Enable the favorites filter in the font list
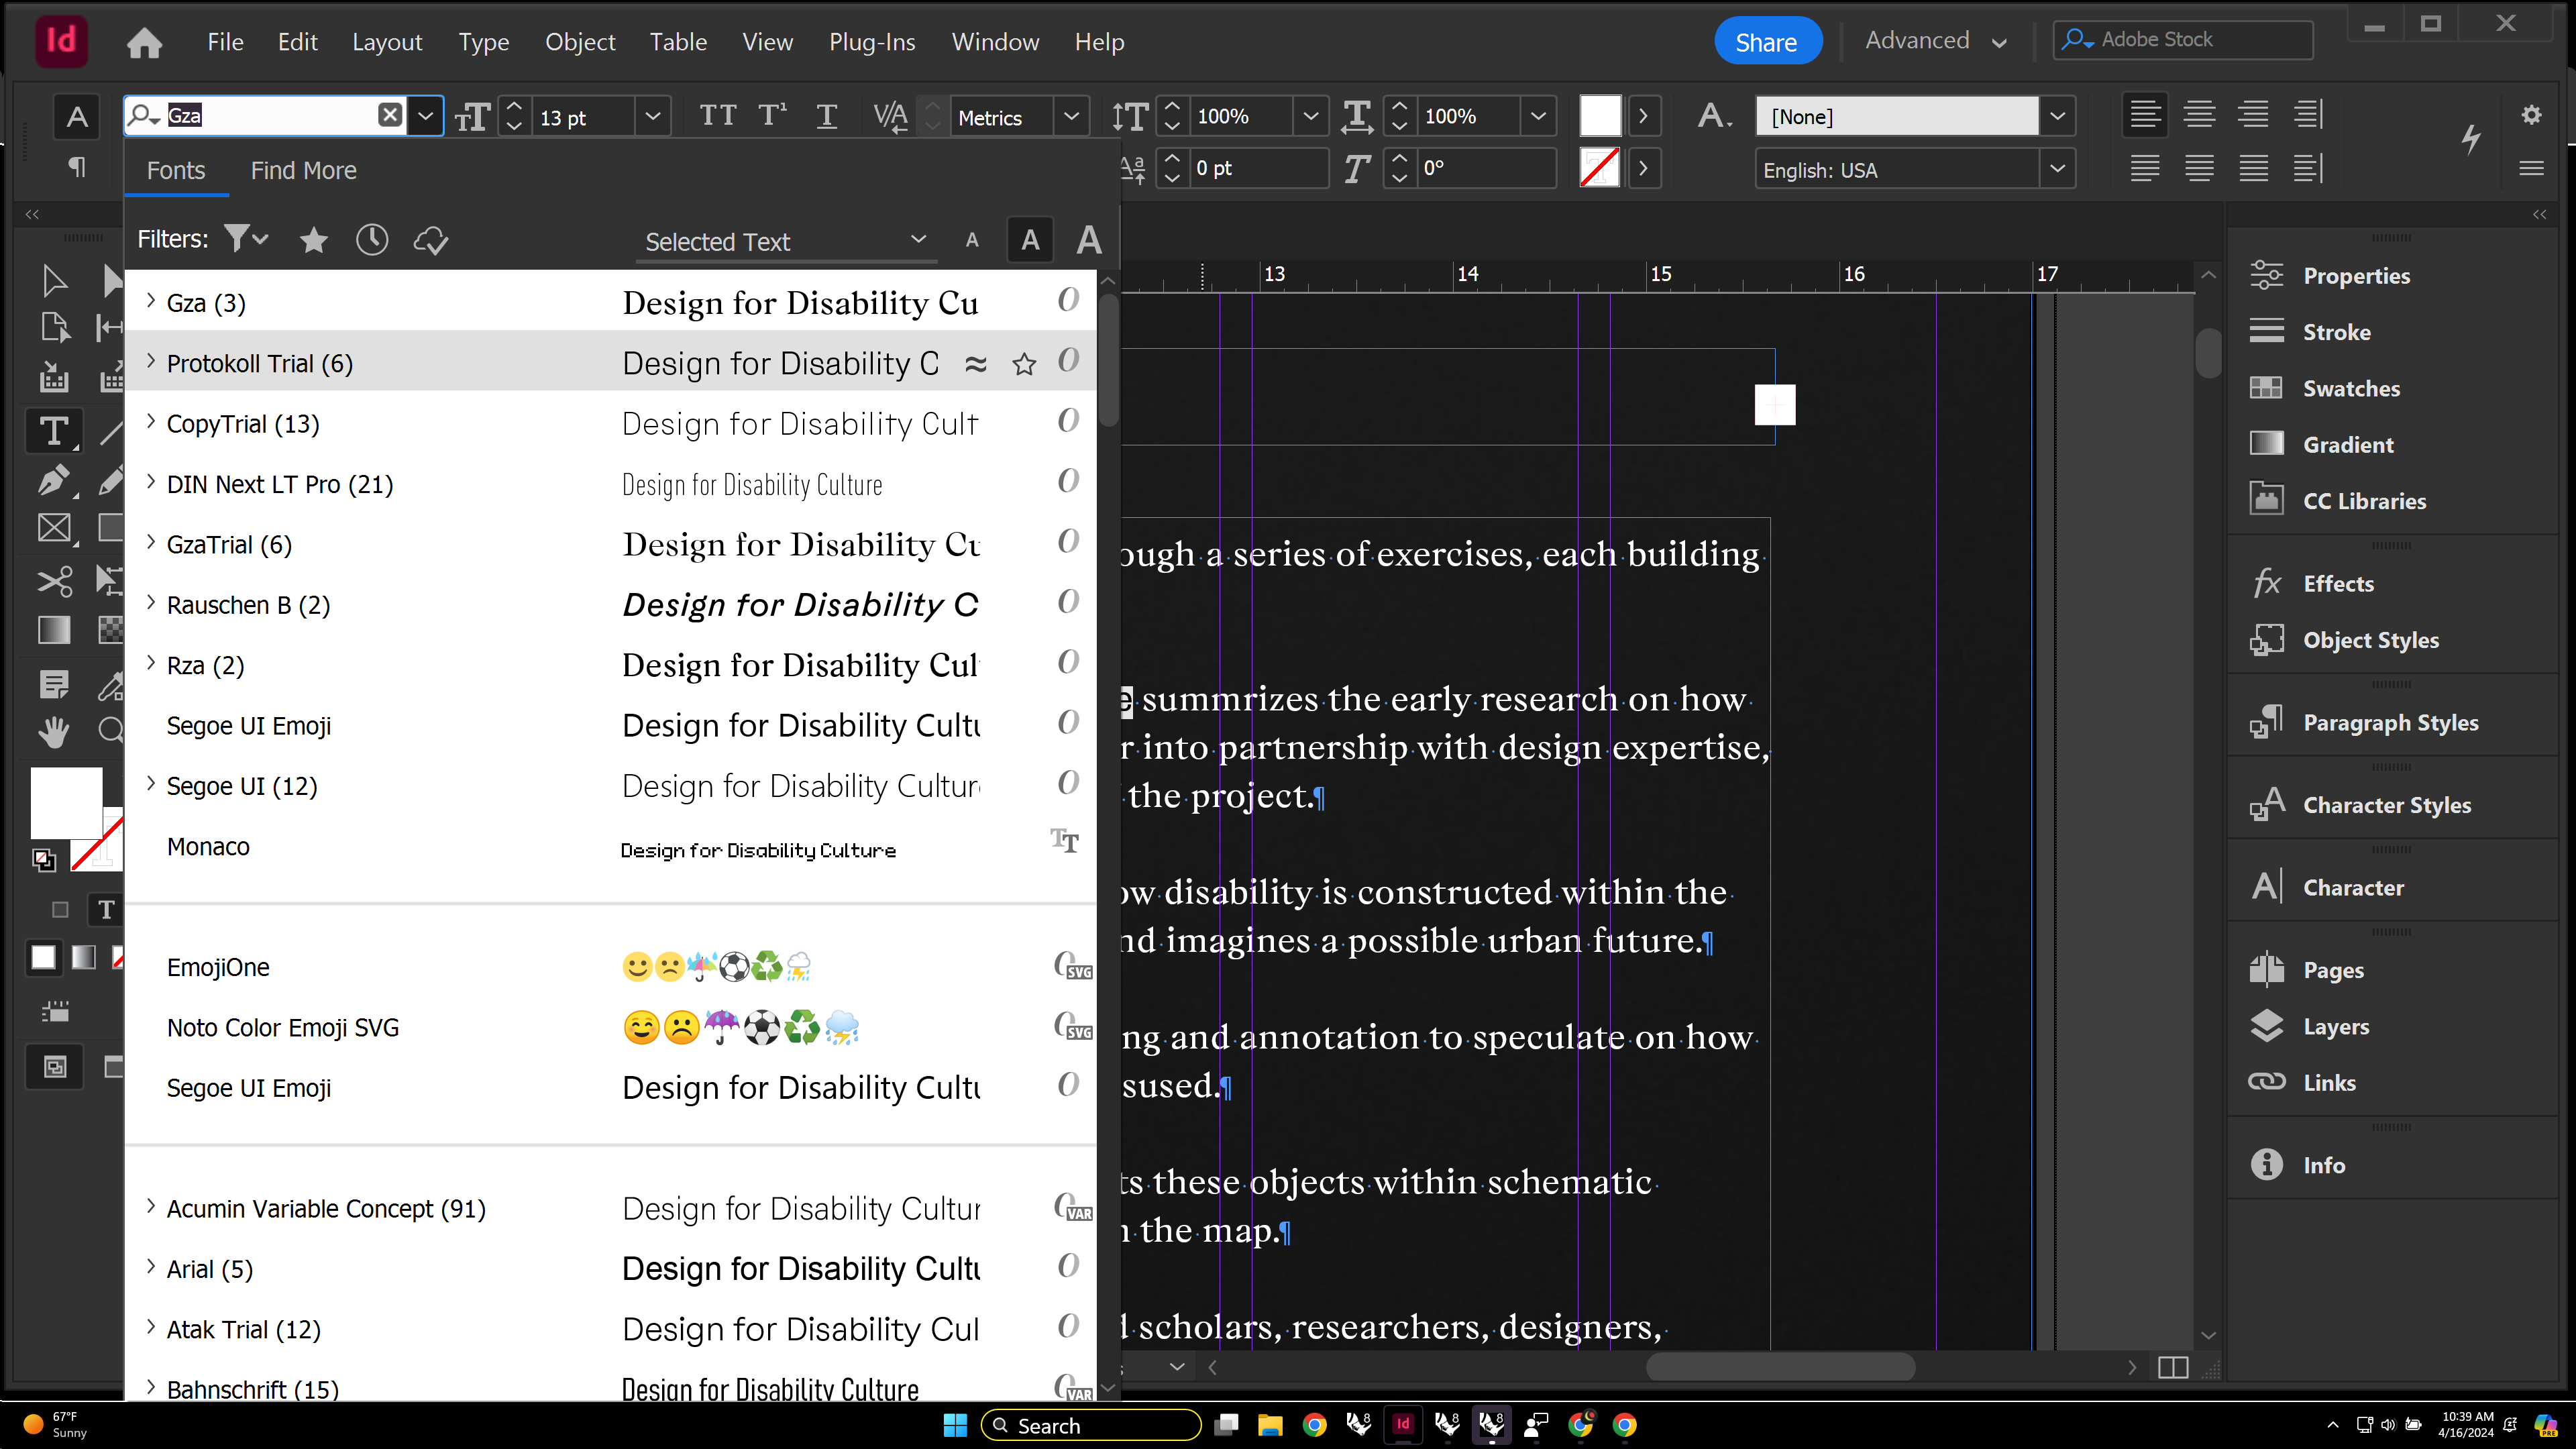Image resolution: width=2576 pixels, height=1449 pixels. 313,240
